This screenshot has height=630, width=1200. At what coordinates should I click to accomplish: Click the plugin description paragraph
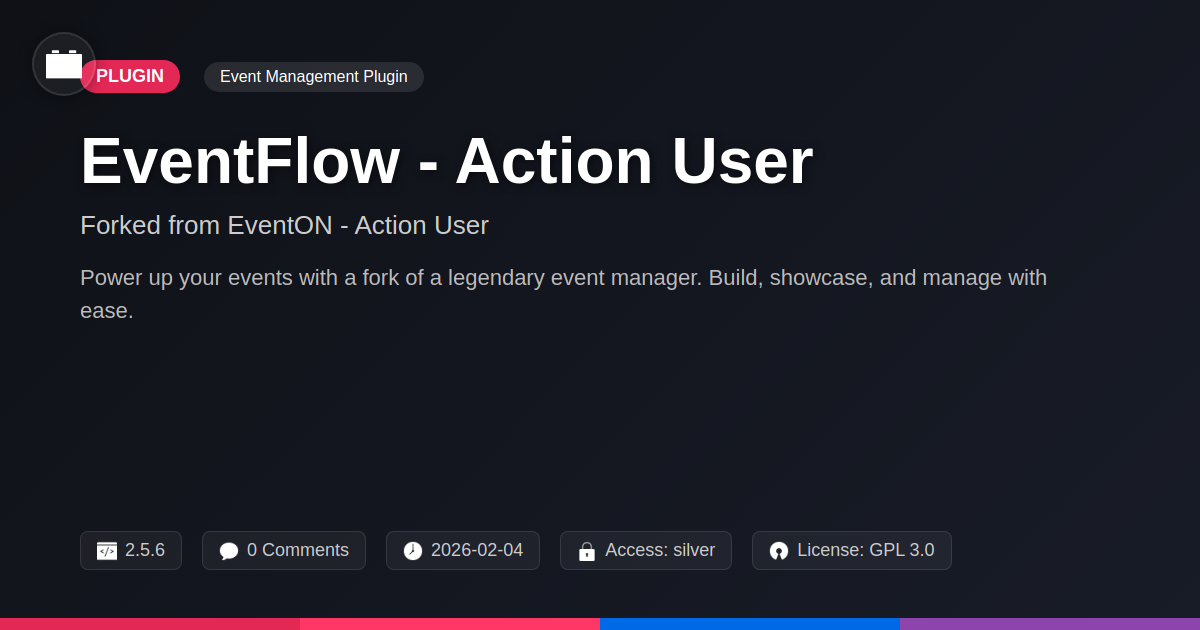pos(564,294)
